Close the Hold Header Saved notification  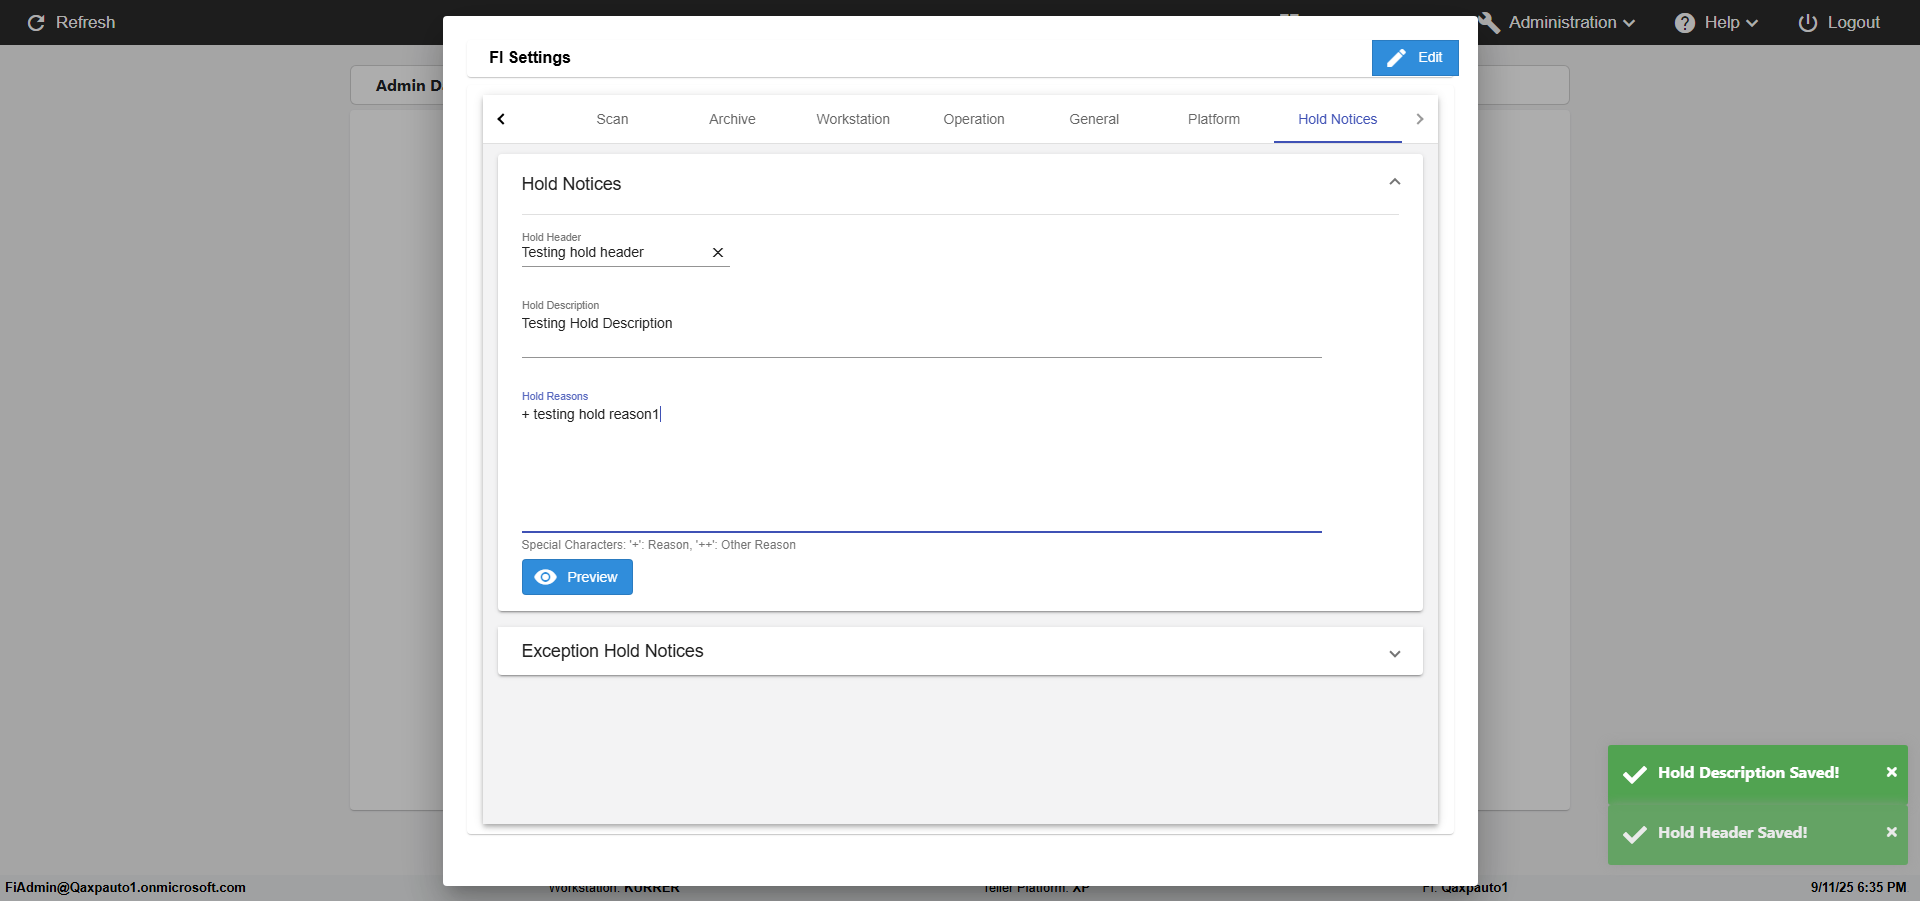pyautogui.click(x=1891, y=832)
